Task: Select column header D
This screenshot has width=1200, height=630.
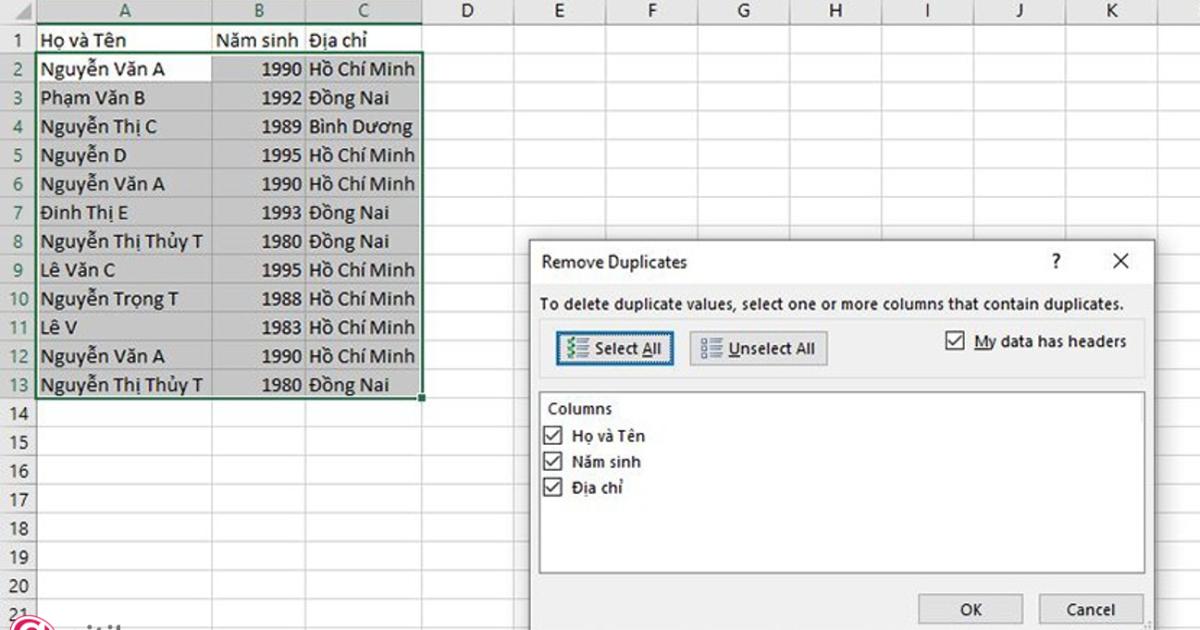Action: tap(466, 11)
